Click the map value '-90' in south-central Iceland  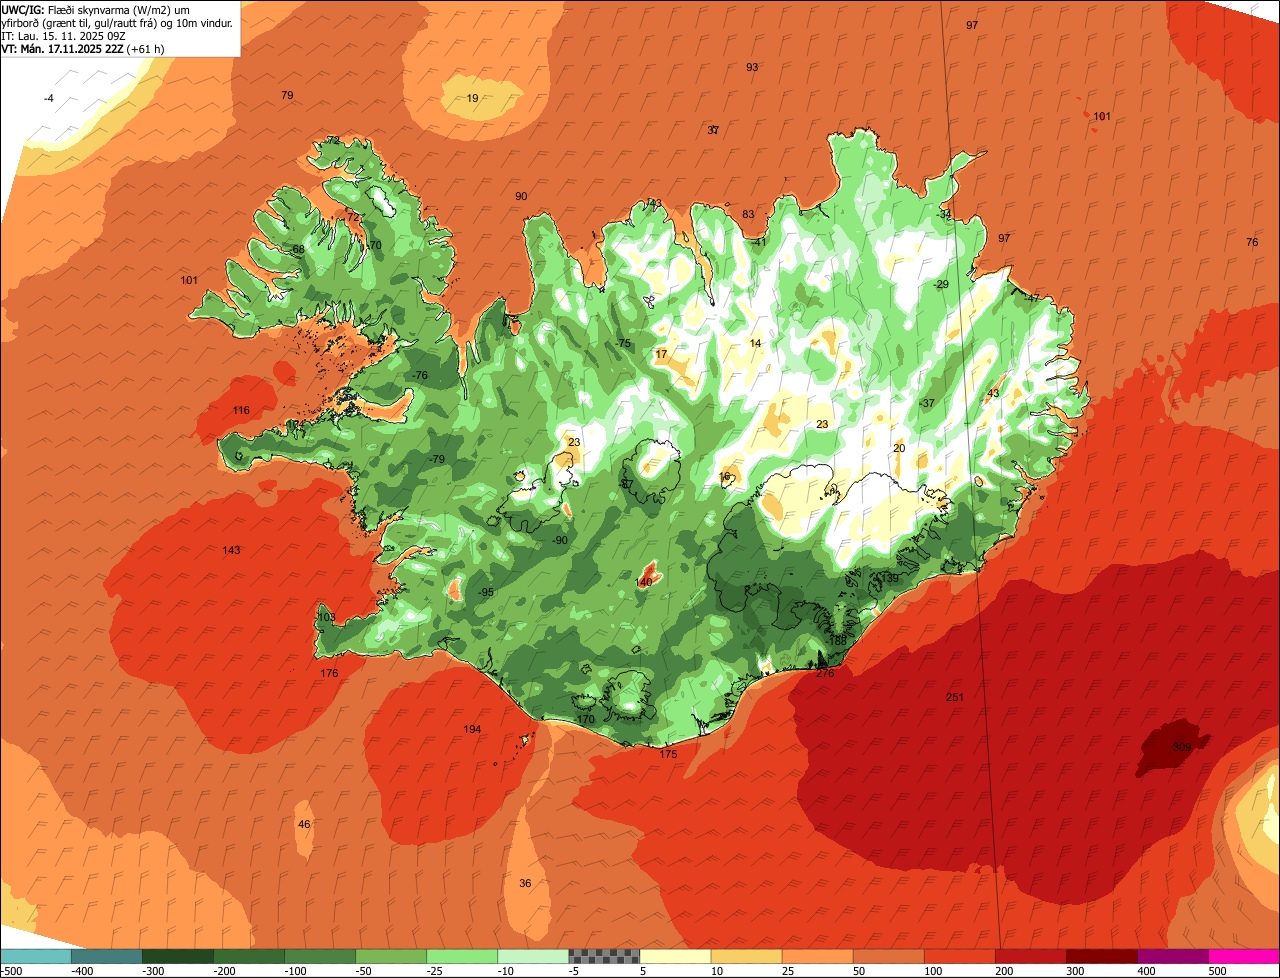[560, 540]
